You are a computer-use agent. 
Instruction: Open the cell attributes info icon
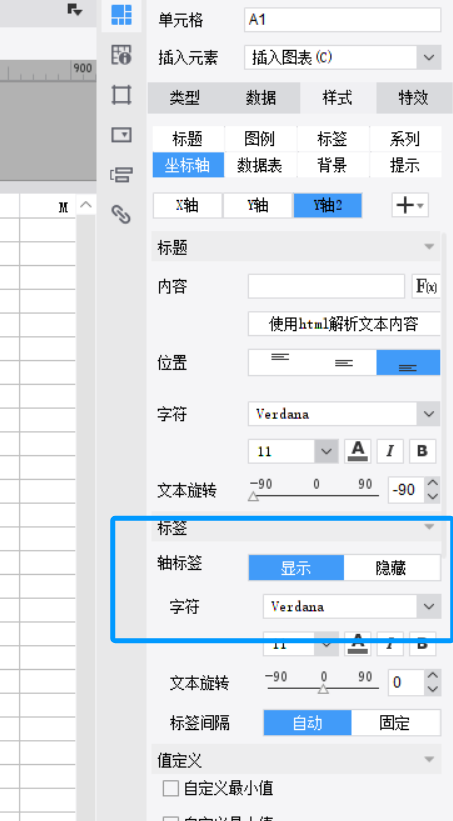click(121, 54)
